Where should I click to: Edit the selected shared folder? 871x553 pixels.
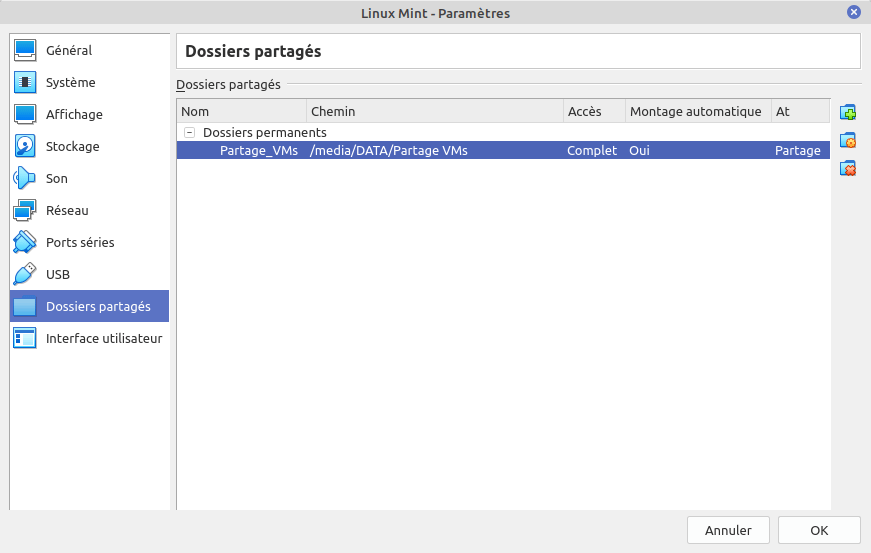(848, 140)
